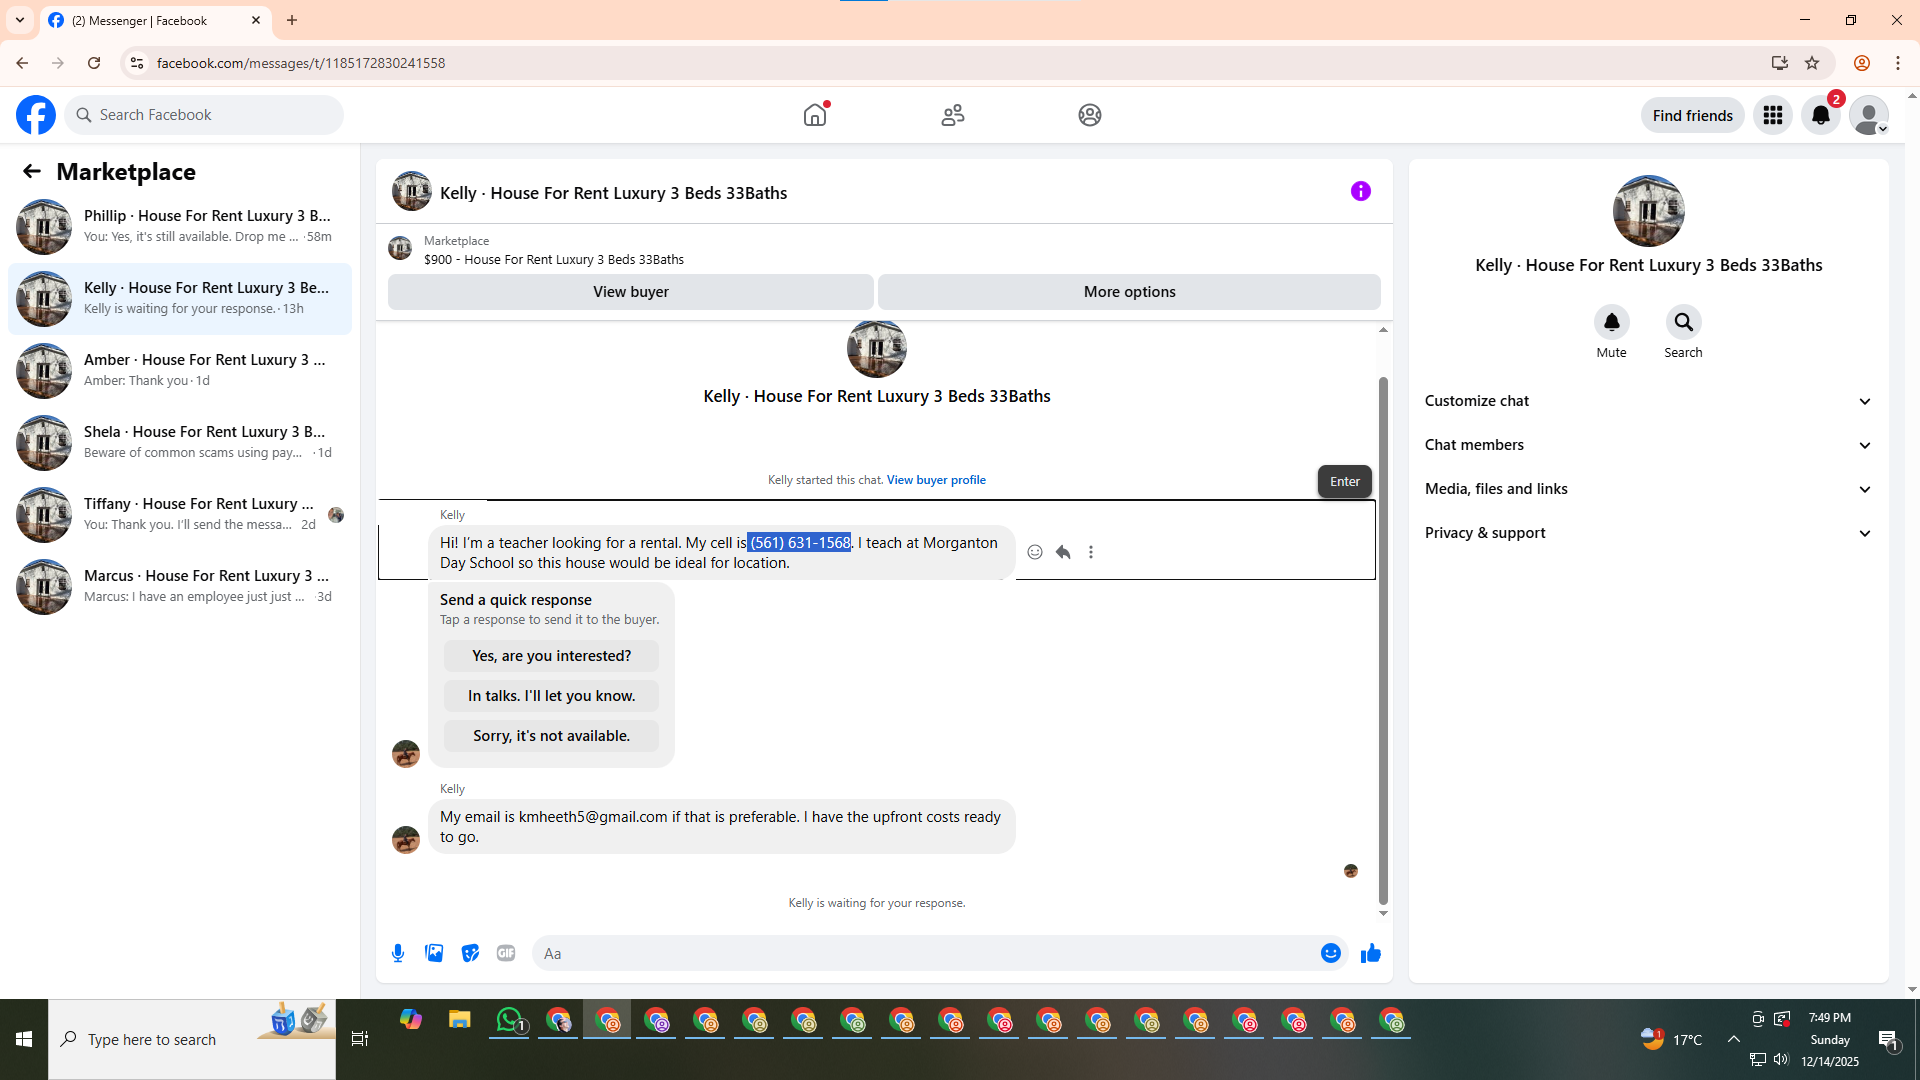Open the sticker picker icon

[x=470, y=953]
